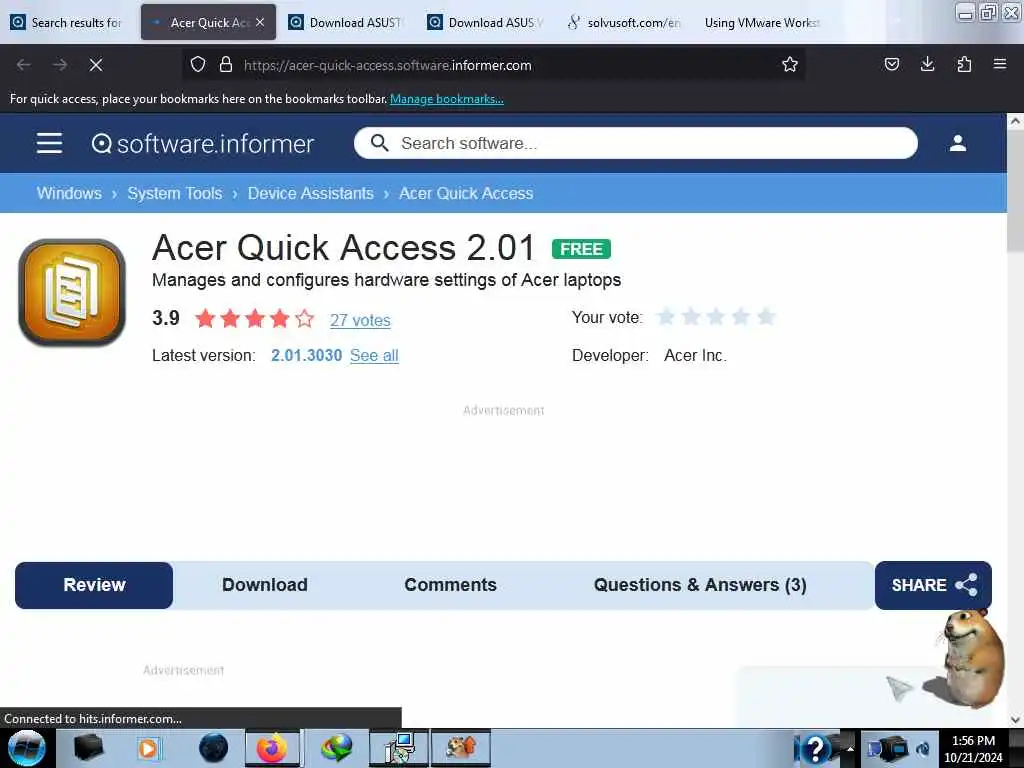
Task: Go back to the previous page
Action: (24, 65)
